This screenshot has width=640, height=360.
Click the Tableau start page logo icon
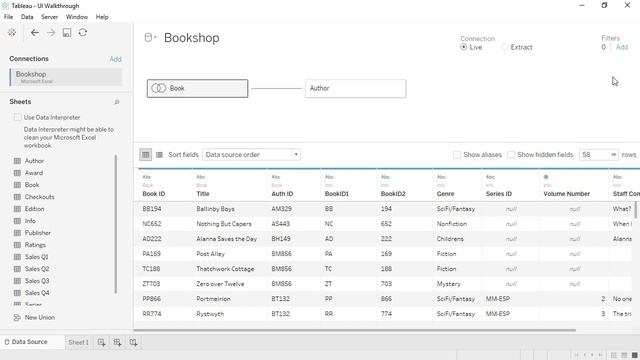(x=12, y=33)
